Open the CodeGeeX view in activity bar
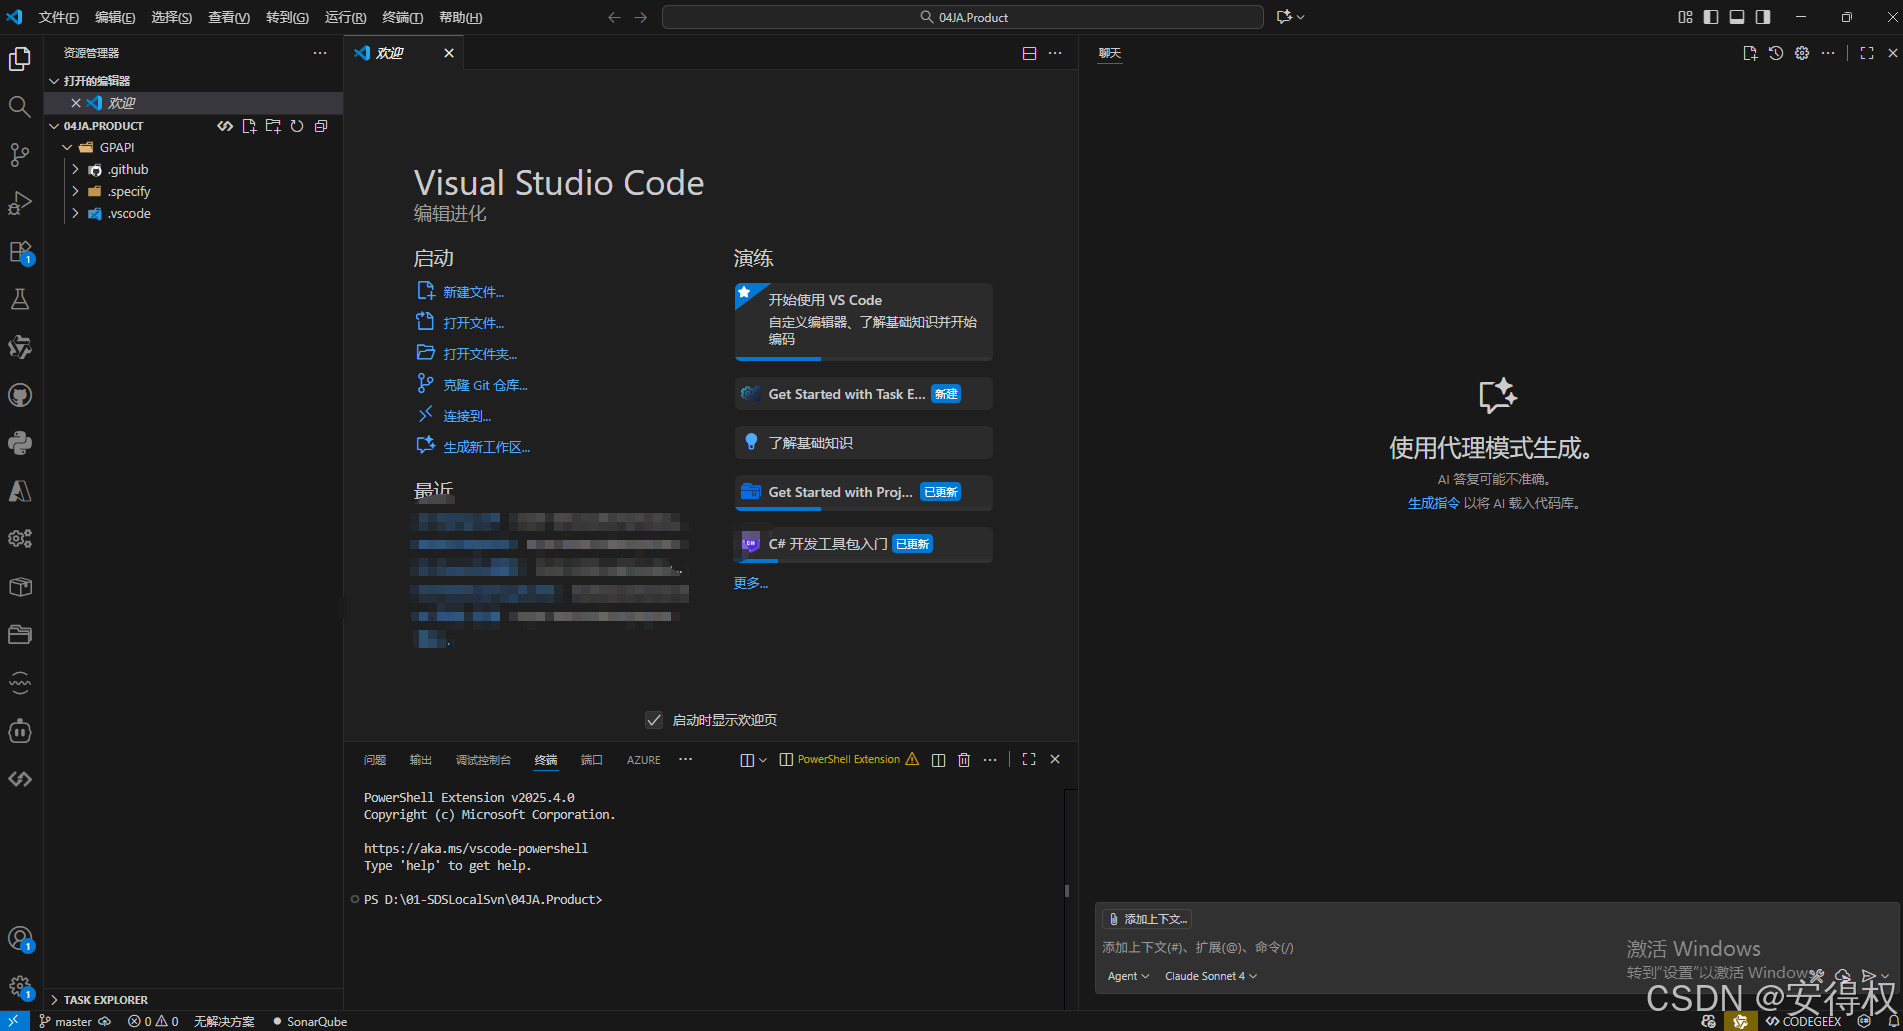This screenshot has width=1903, height=1031. click(x=20, y=779)
